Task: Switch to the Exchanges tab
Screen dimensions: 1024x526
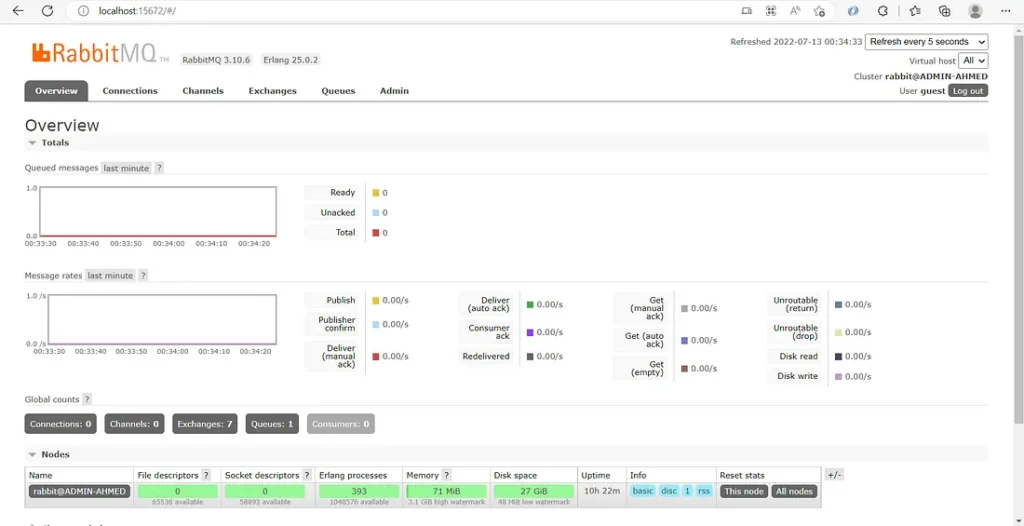Action: coord(272,91)
